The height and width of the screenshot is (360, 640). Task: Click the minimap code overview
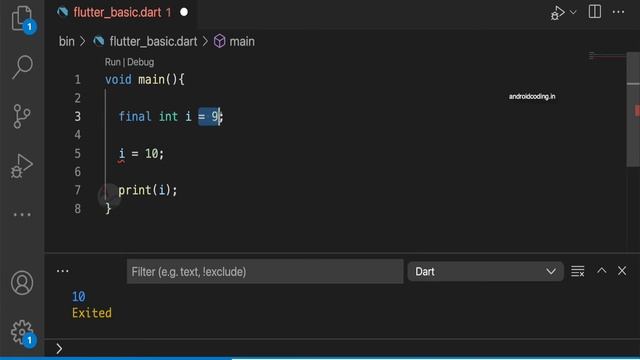pyautogui.click(x=607, y=56)
